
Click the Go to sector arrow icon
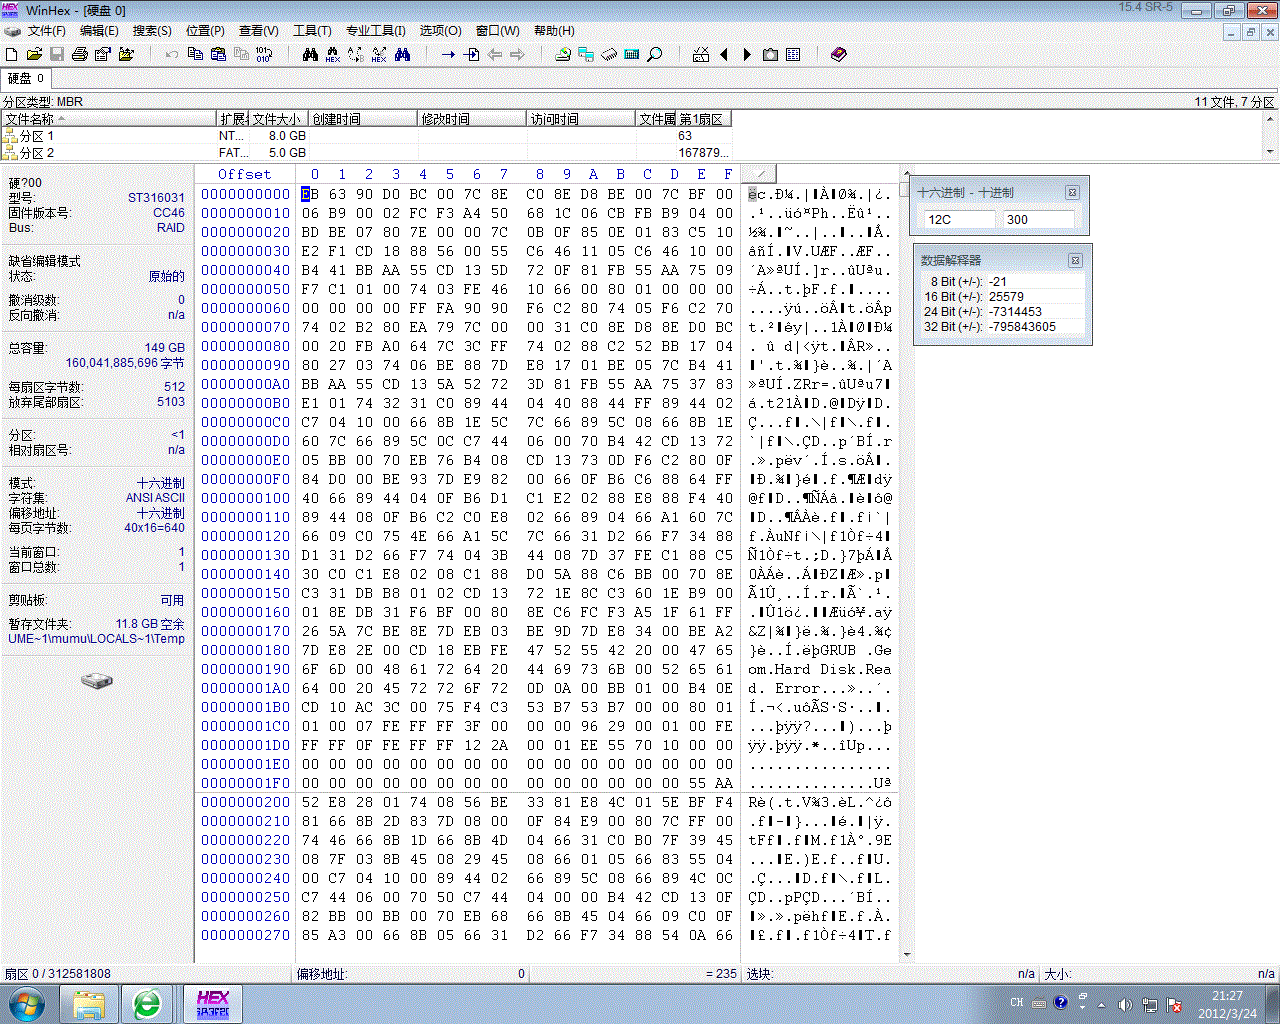pos(472,54)
